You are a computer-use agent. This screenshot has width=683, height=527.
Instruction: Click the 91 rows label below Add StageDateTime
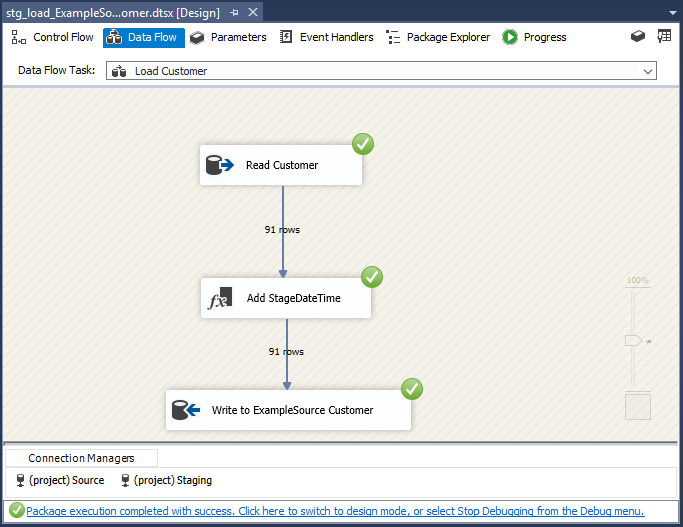pos(286,351)
